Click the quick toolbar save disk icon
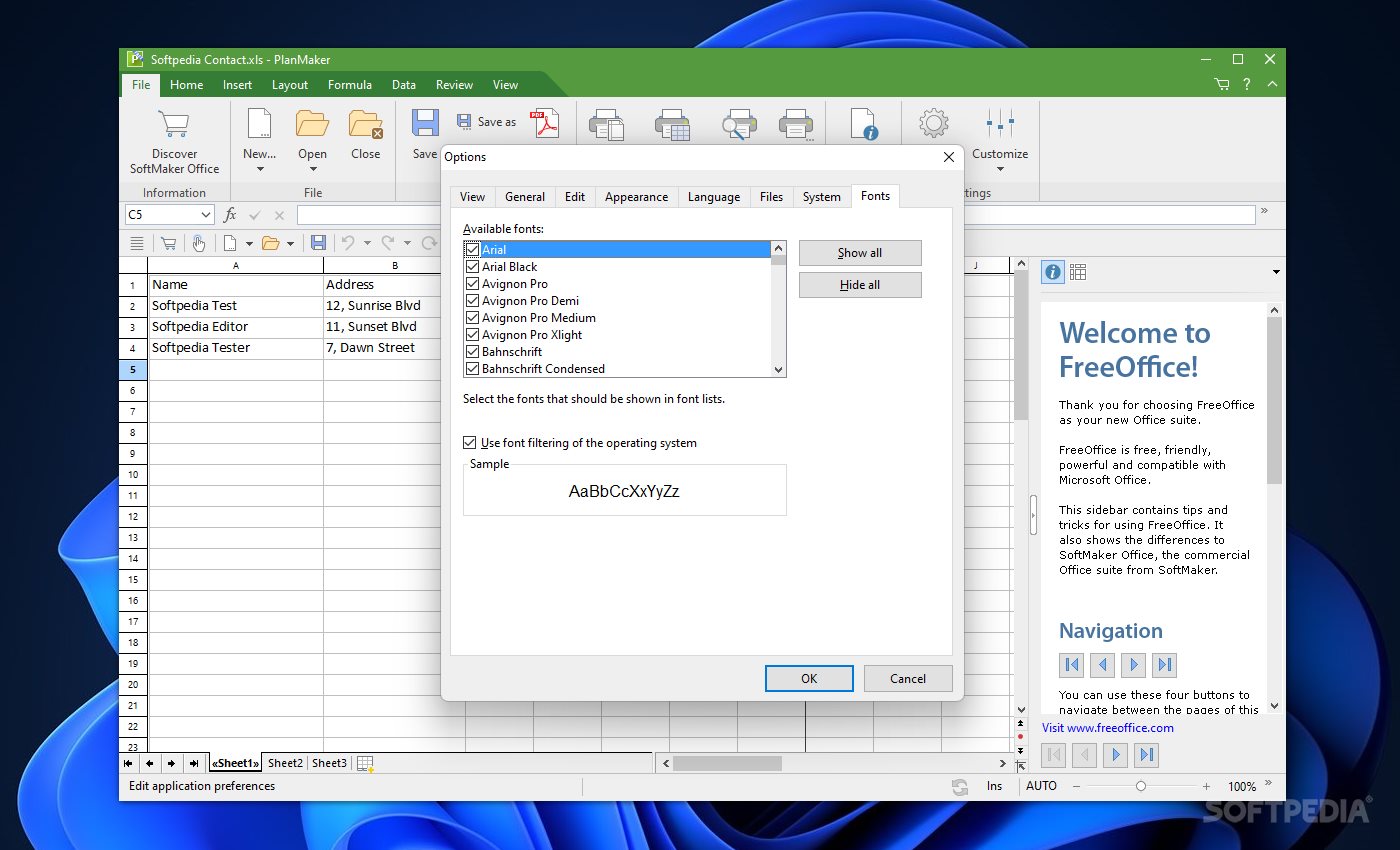Viewport: 1400px width, 850px height. 318,243
